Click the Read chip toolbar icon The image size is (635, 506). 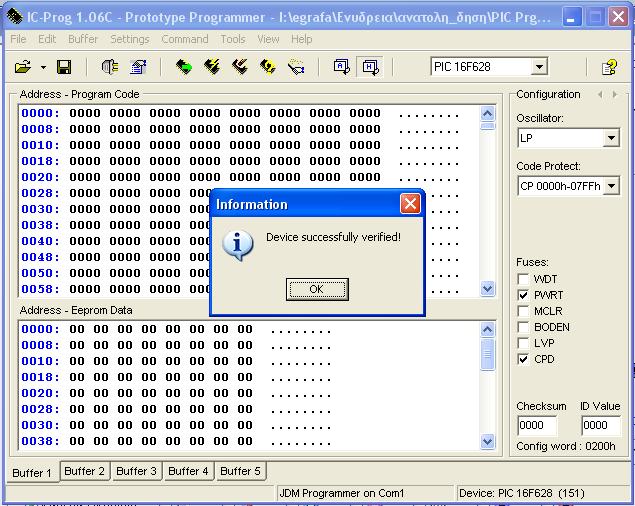tap(184, 67)
